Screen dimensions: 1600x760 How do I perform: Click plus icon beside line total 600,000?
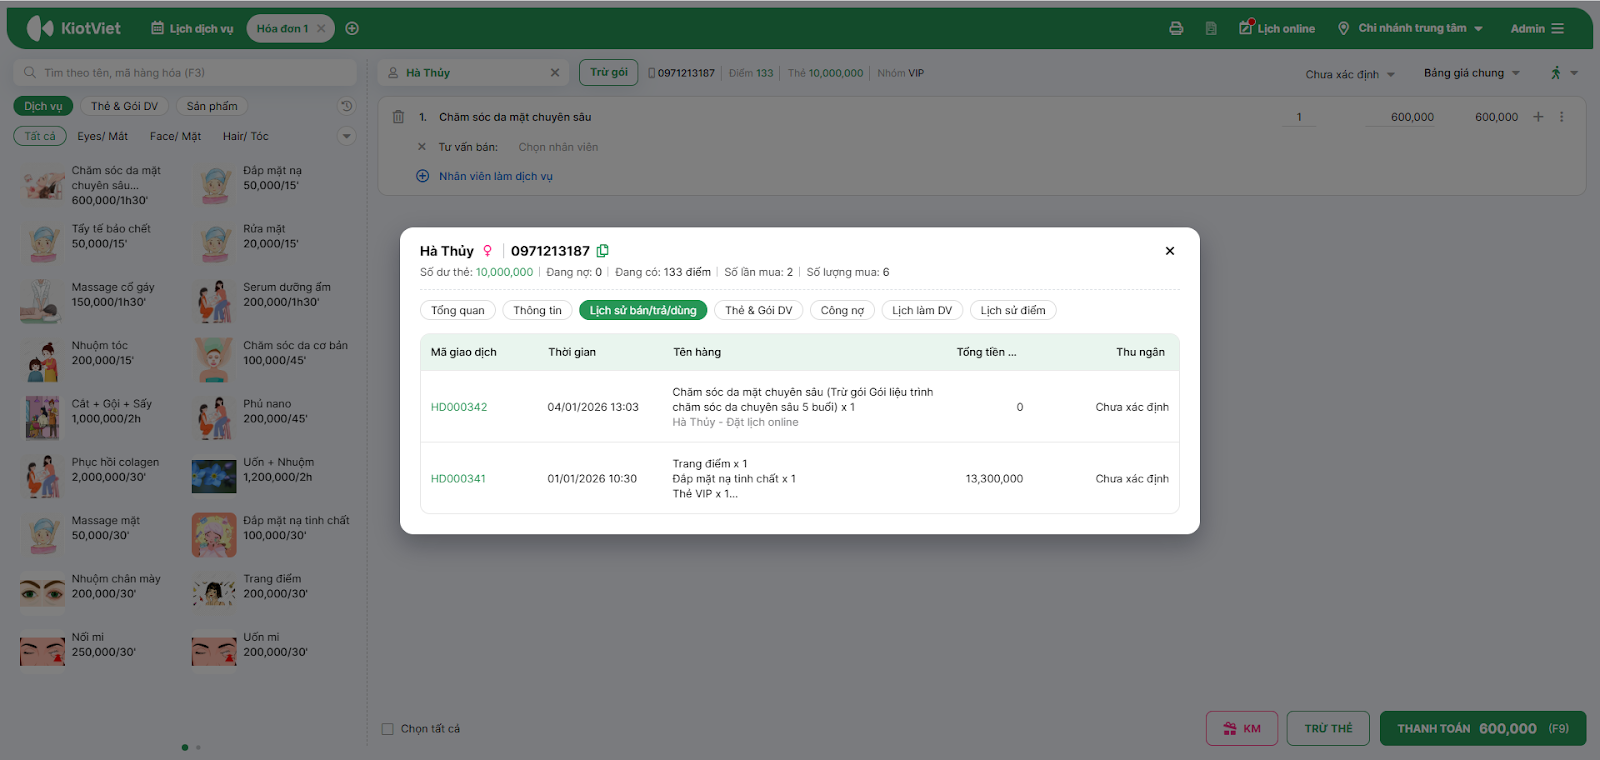click(x=1538, y=117)
